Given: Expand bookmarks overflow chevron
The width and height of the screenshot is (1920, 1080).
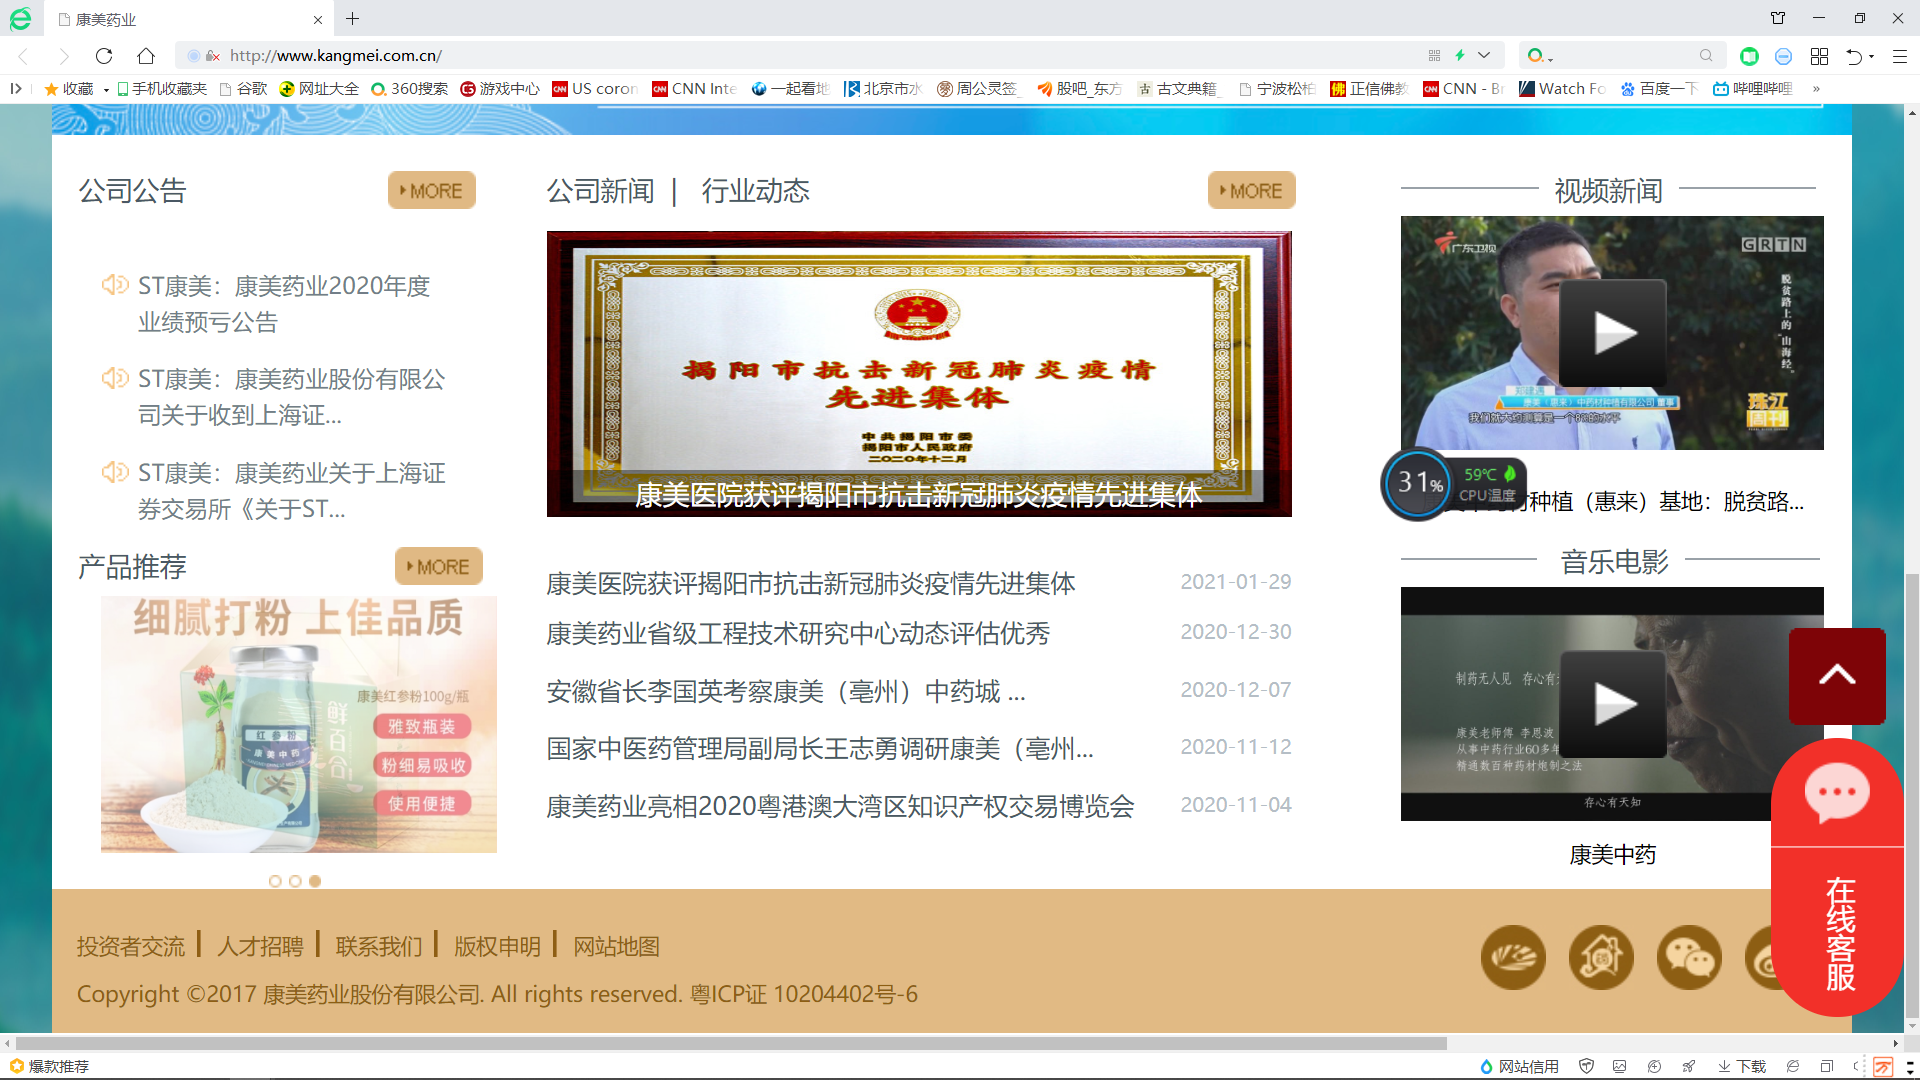Looking at the screenshot, I should (x=1816, y=89).
